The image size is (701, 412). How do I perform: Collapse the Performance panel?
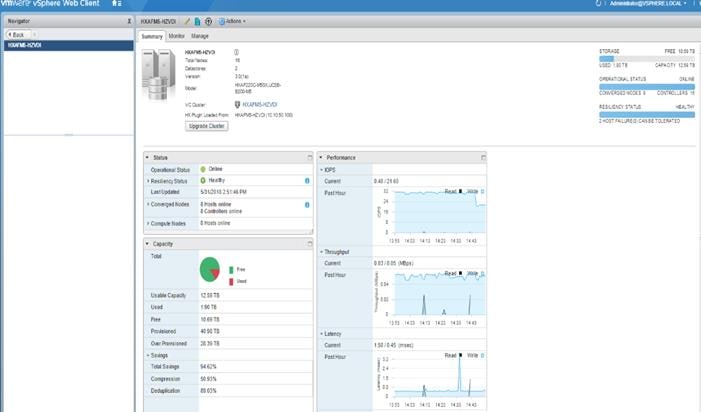pos(321,158)
